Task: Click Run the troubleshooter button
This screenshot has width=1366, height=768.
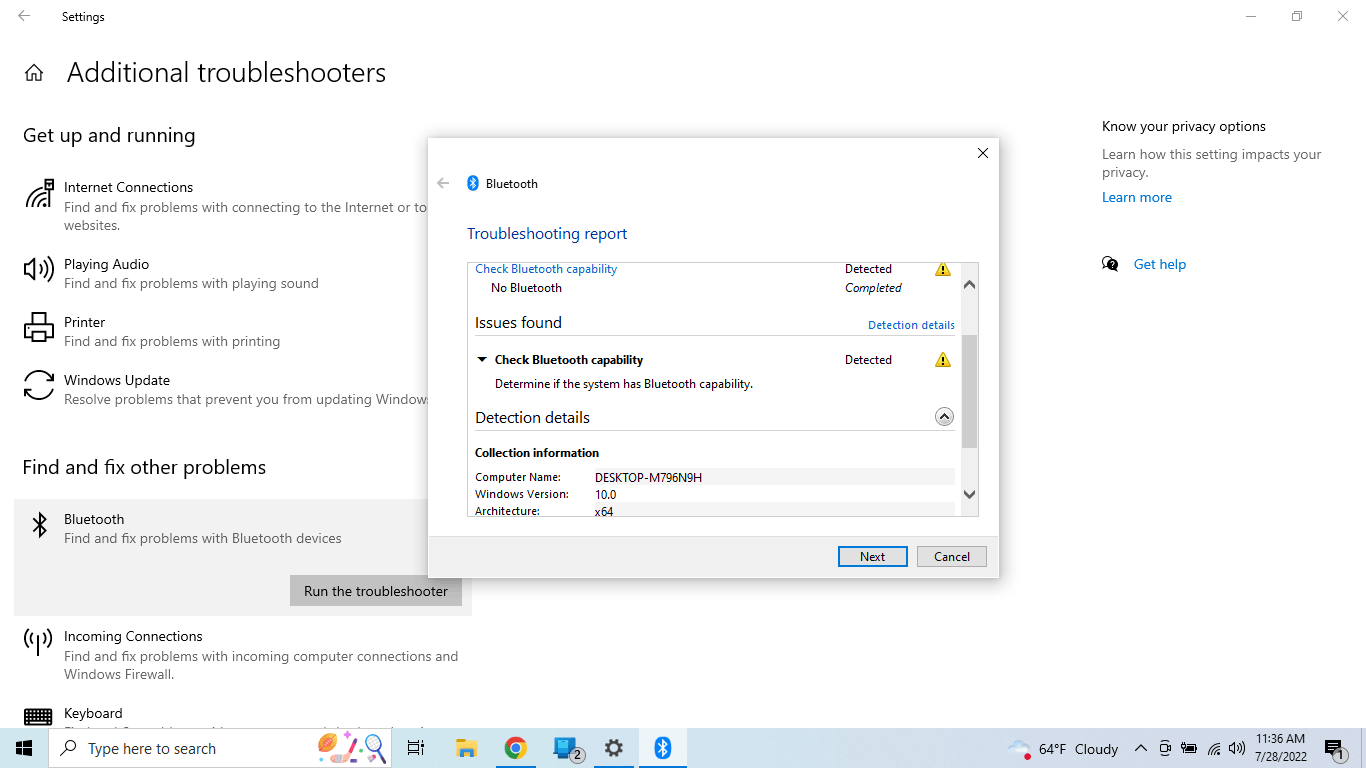Action: [x=375, y=591]
